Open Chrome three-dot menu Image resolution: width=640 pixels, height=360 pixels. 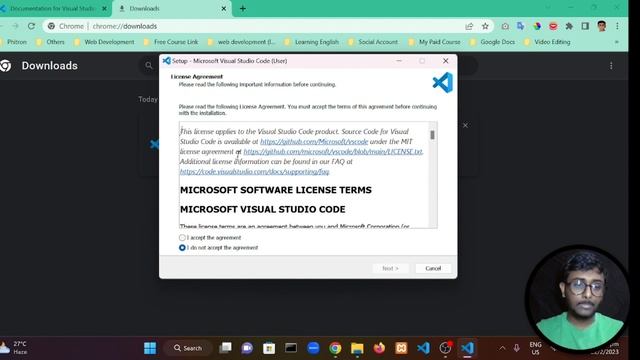pyautogui.click(x=617, y=26)
